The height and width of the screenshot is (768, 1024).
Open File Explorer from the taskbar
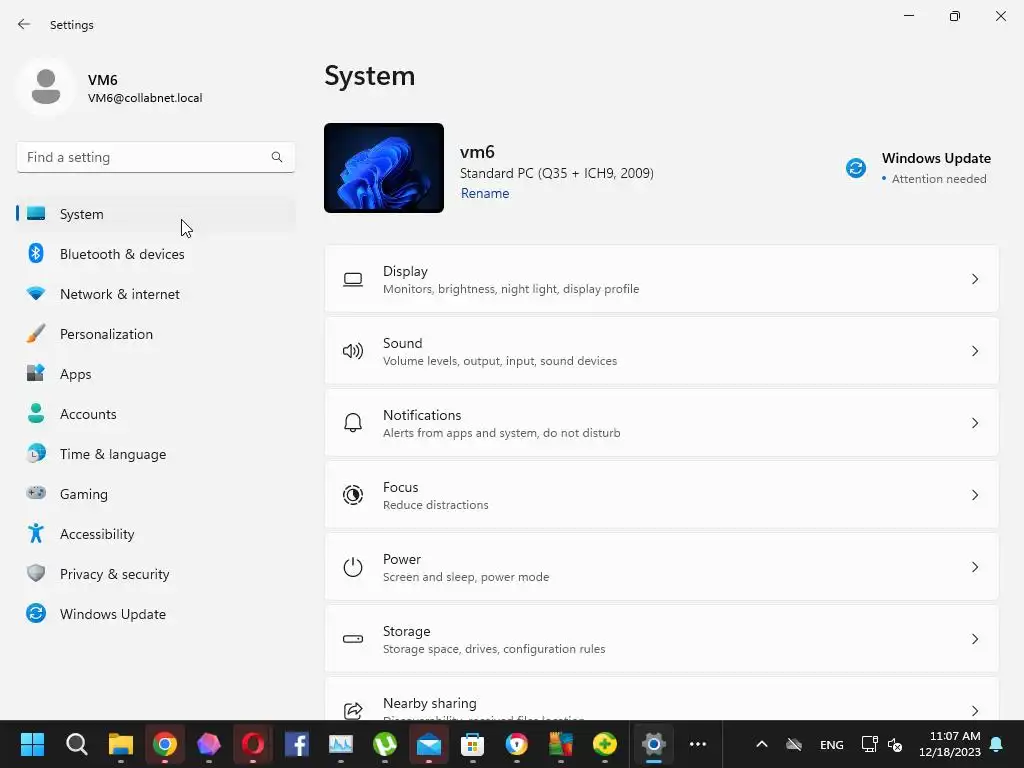pyautogui.click(x=121, y=744)
